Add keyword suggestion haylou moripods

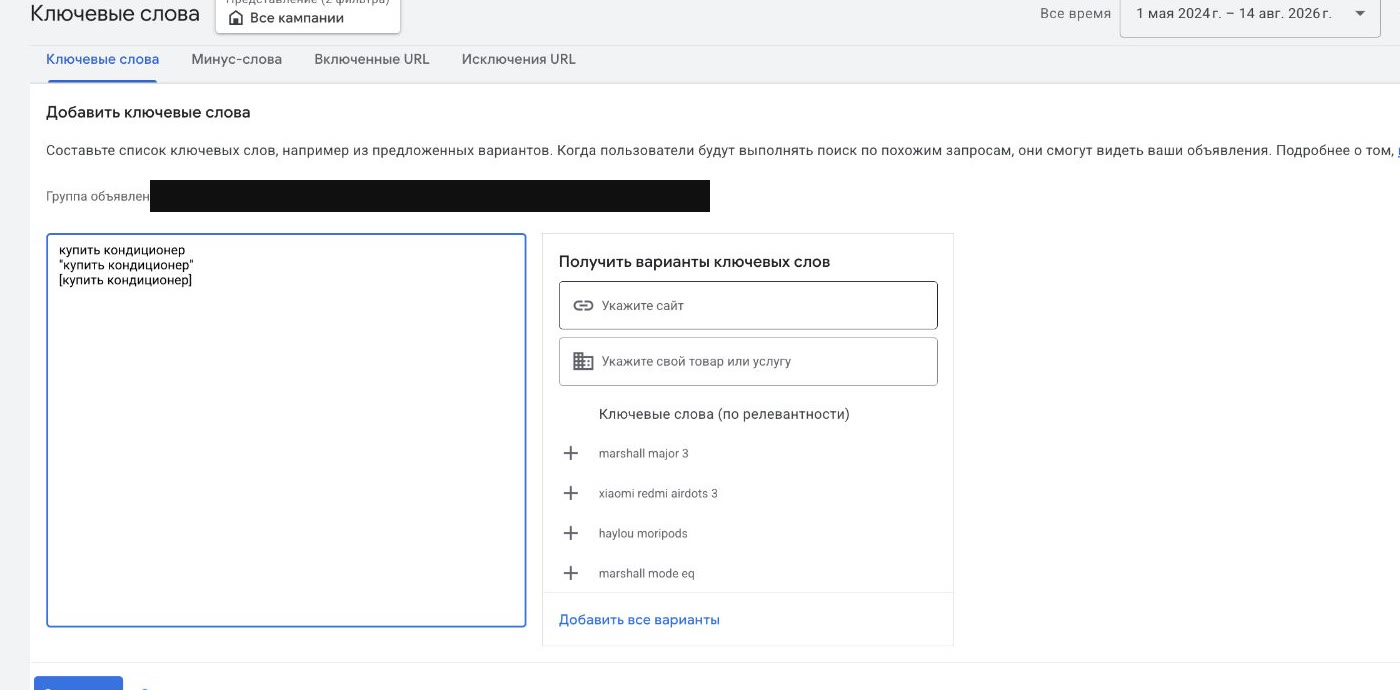571,534
